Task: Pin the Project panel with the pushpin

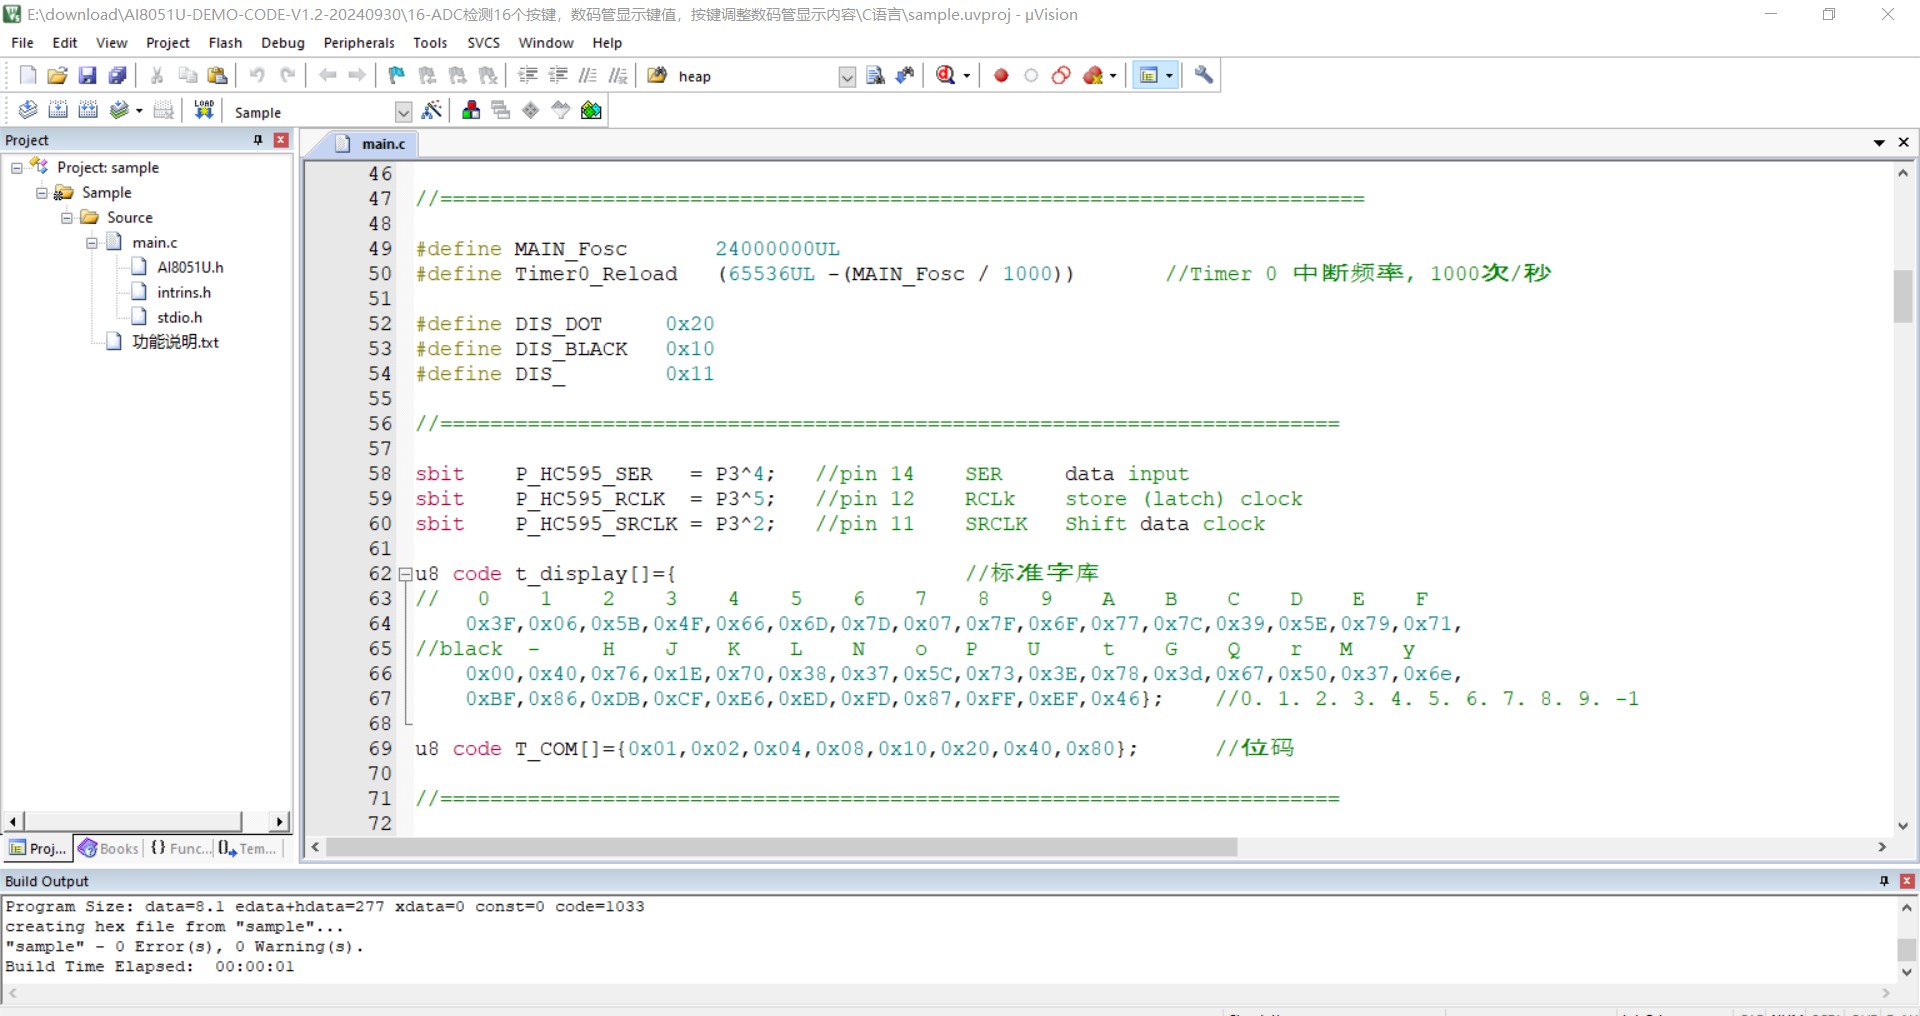Action: pos(258,140)
